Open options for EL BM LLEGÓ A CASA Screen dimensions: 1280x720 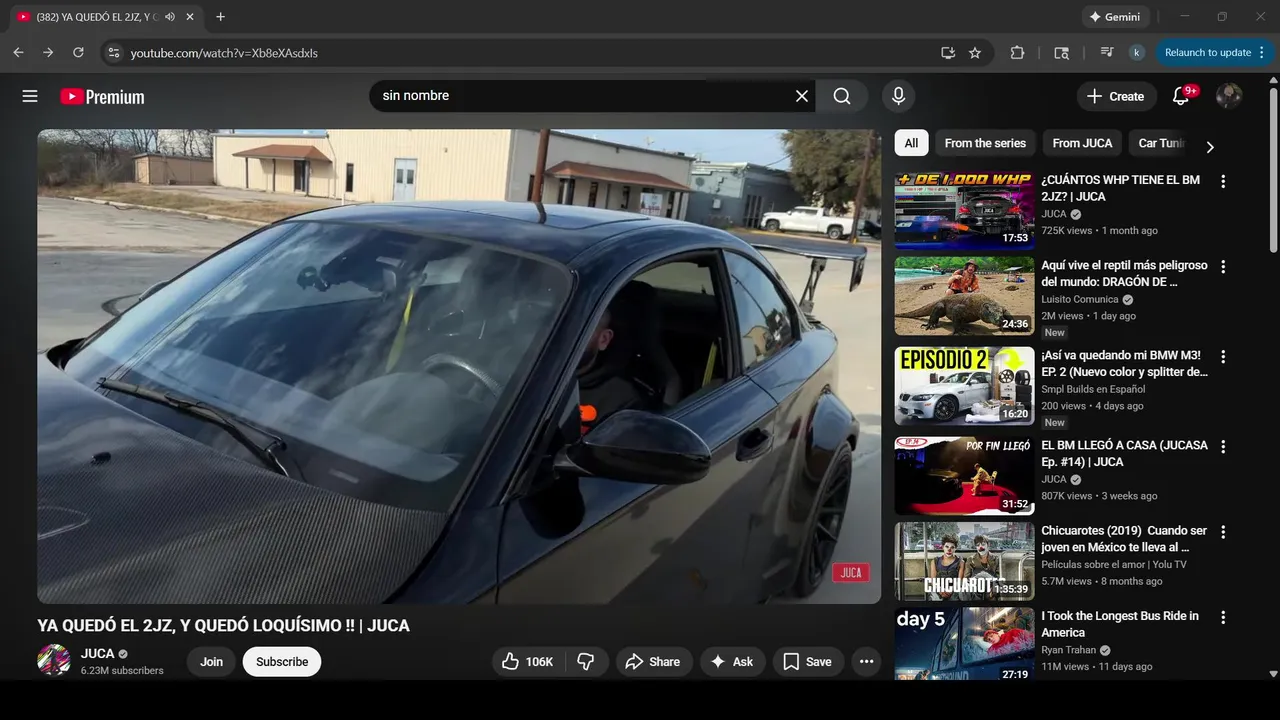(x=1222, y=447)
